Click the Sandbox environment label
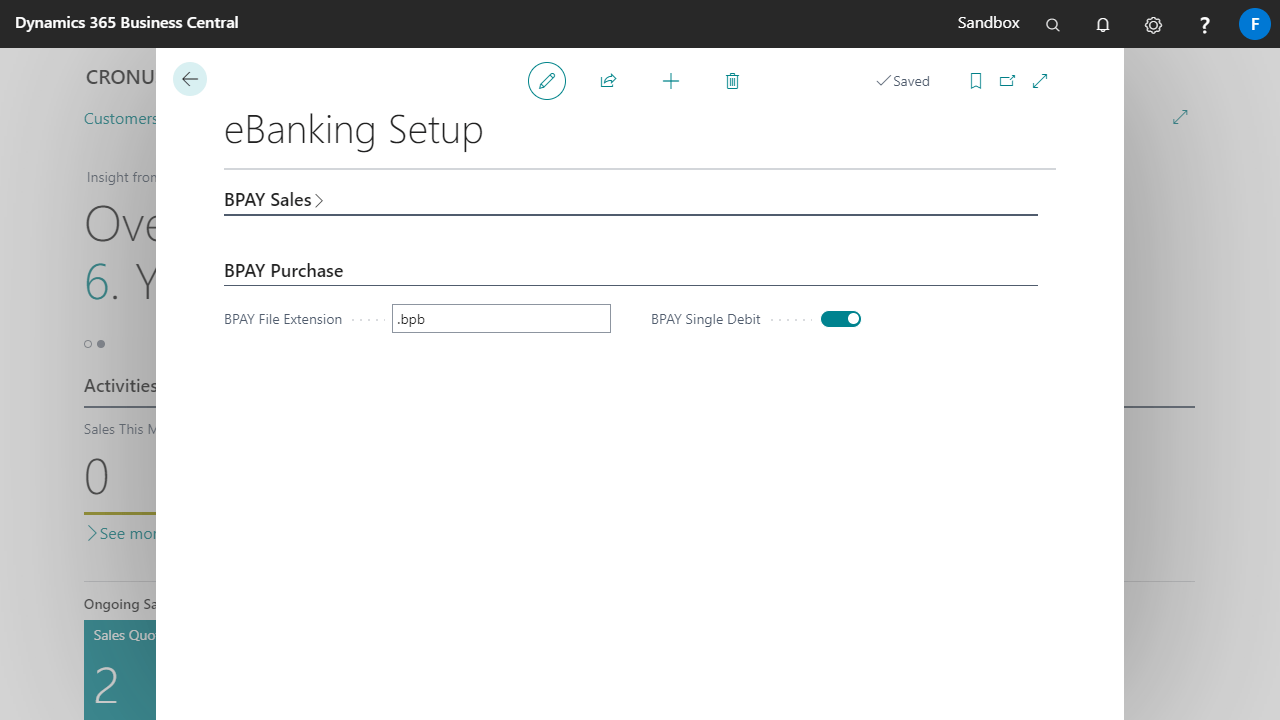This screenshot has height=720, width=1280. pyautogui.click(x=989, y=23)
